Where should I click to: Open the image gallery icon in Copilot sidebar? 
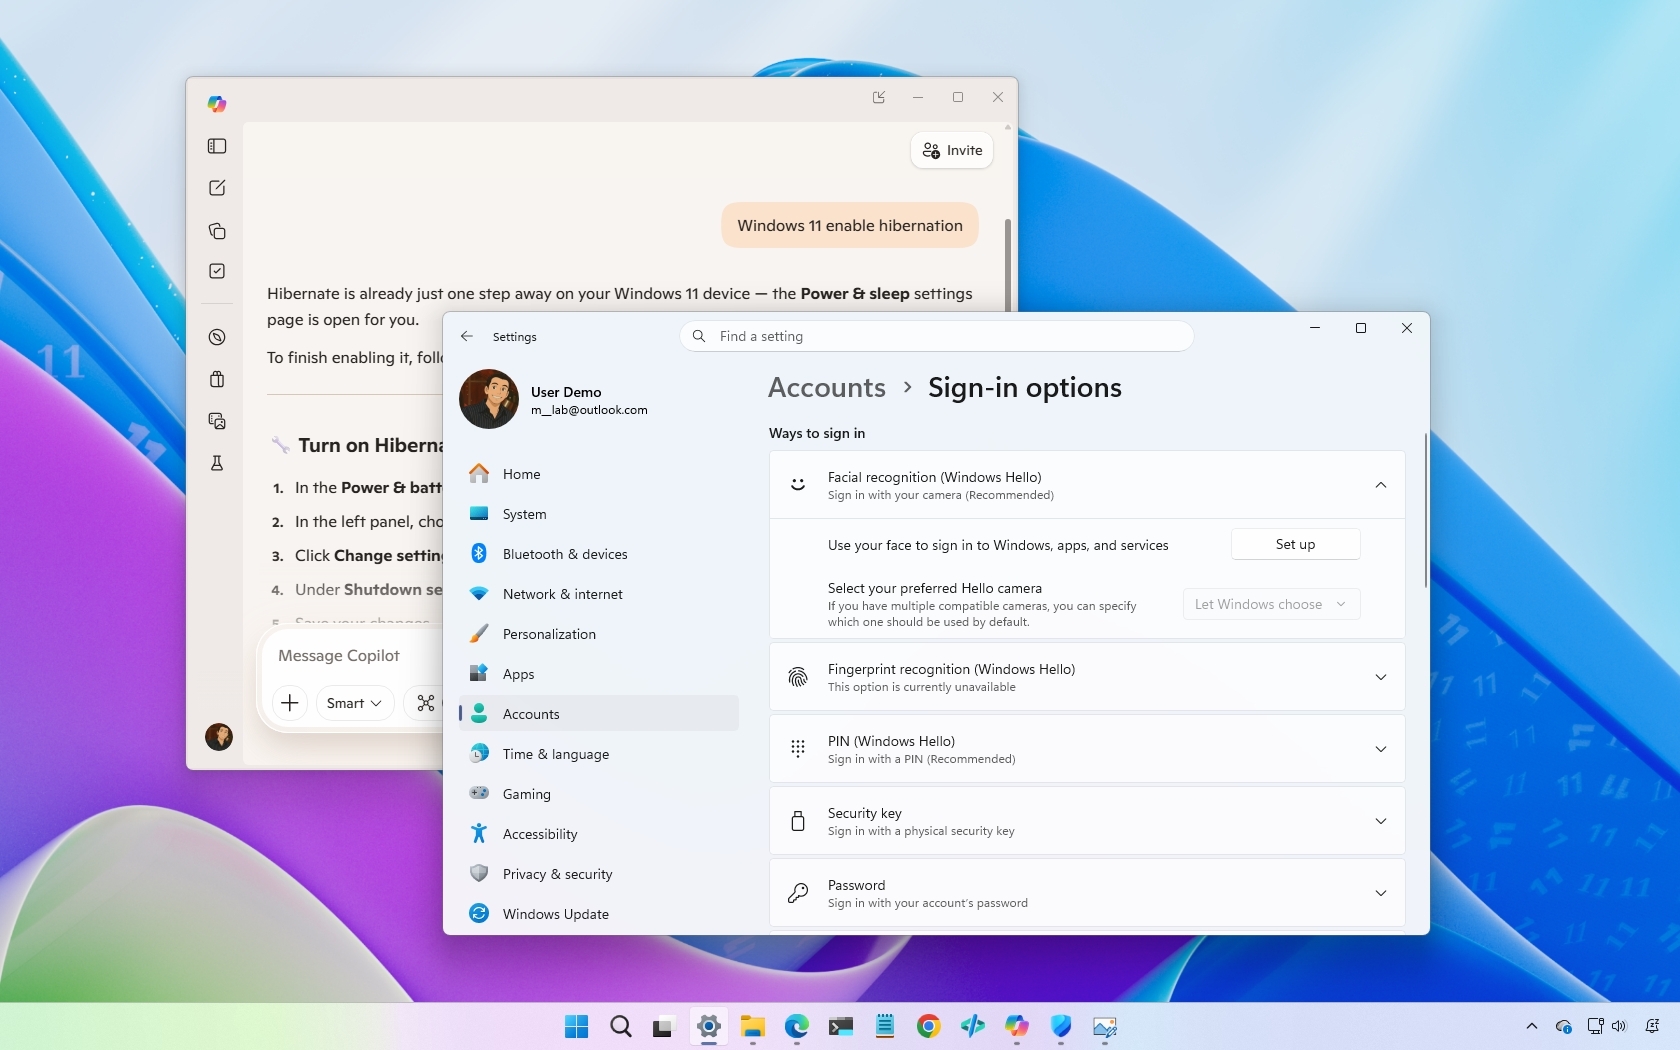coord(216,421)
